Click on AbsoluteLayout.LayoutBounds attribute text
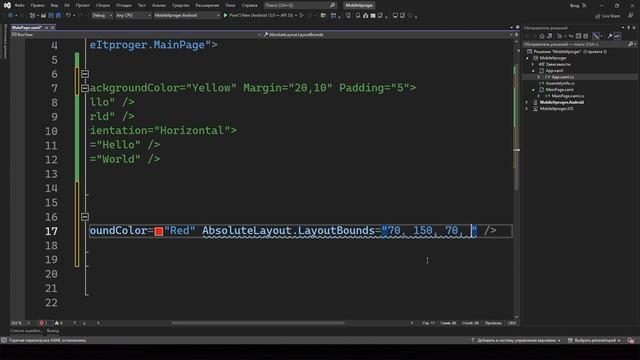This screenshot has height=360, width=640. [288, 231]
